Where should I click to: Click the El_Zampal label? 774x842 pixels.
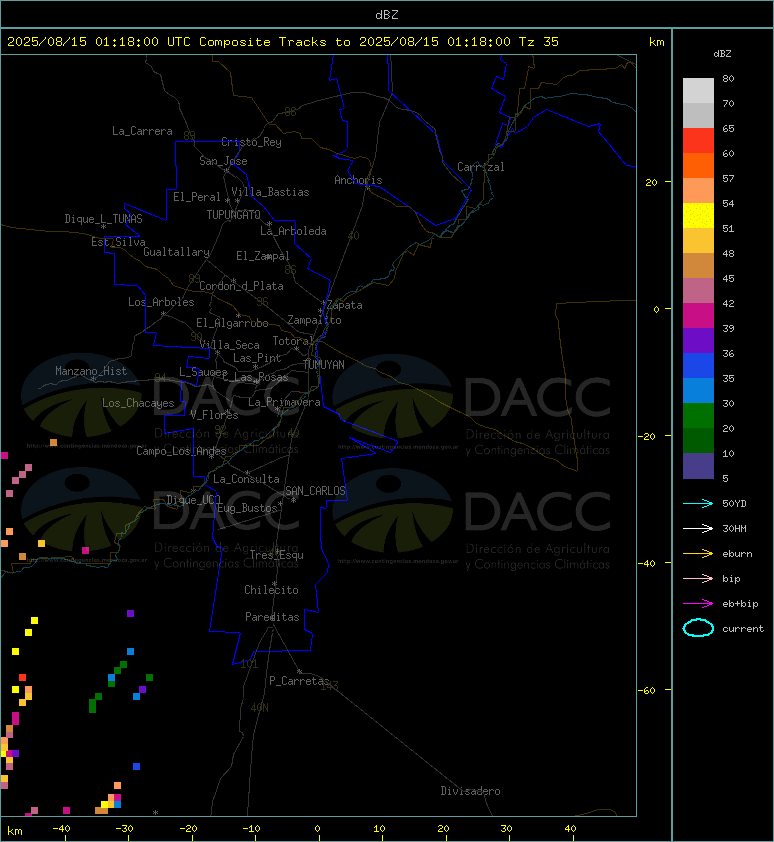point(263,256)
